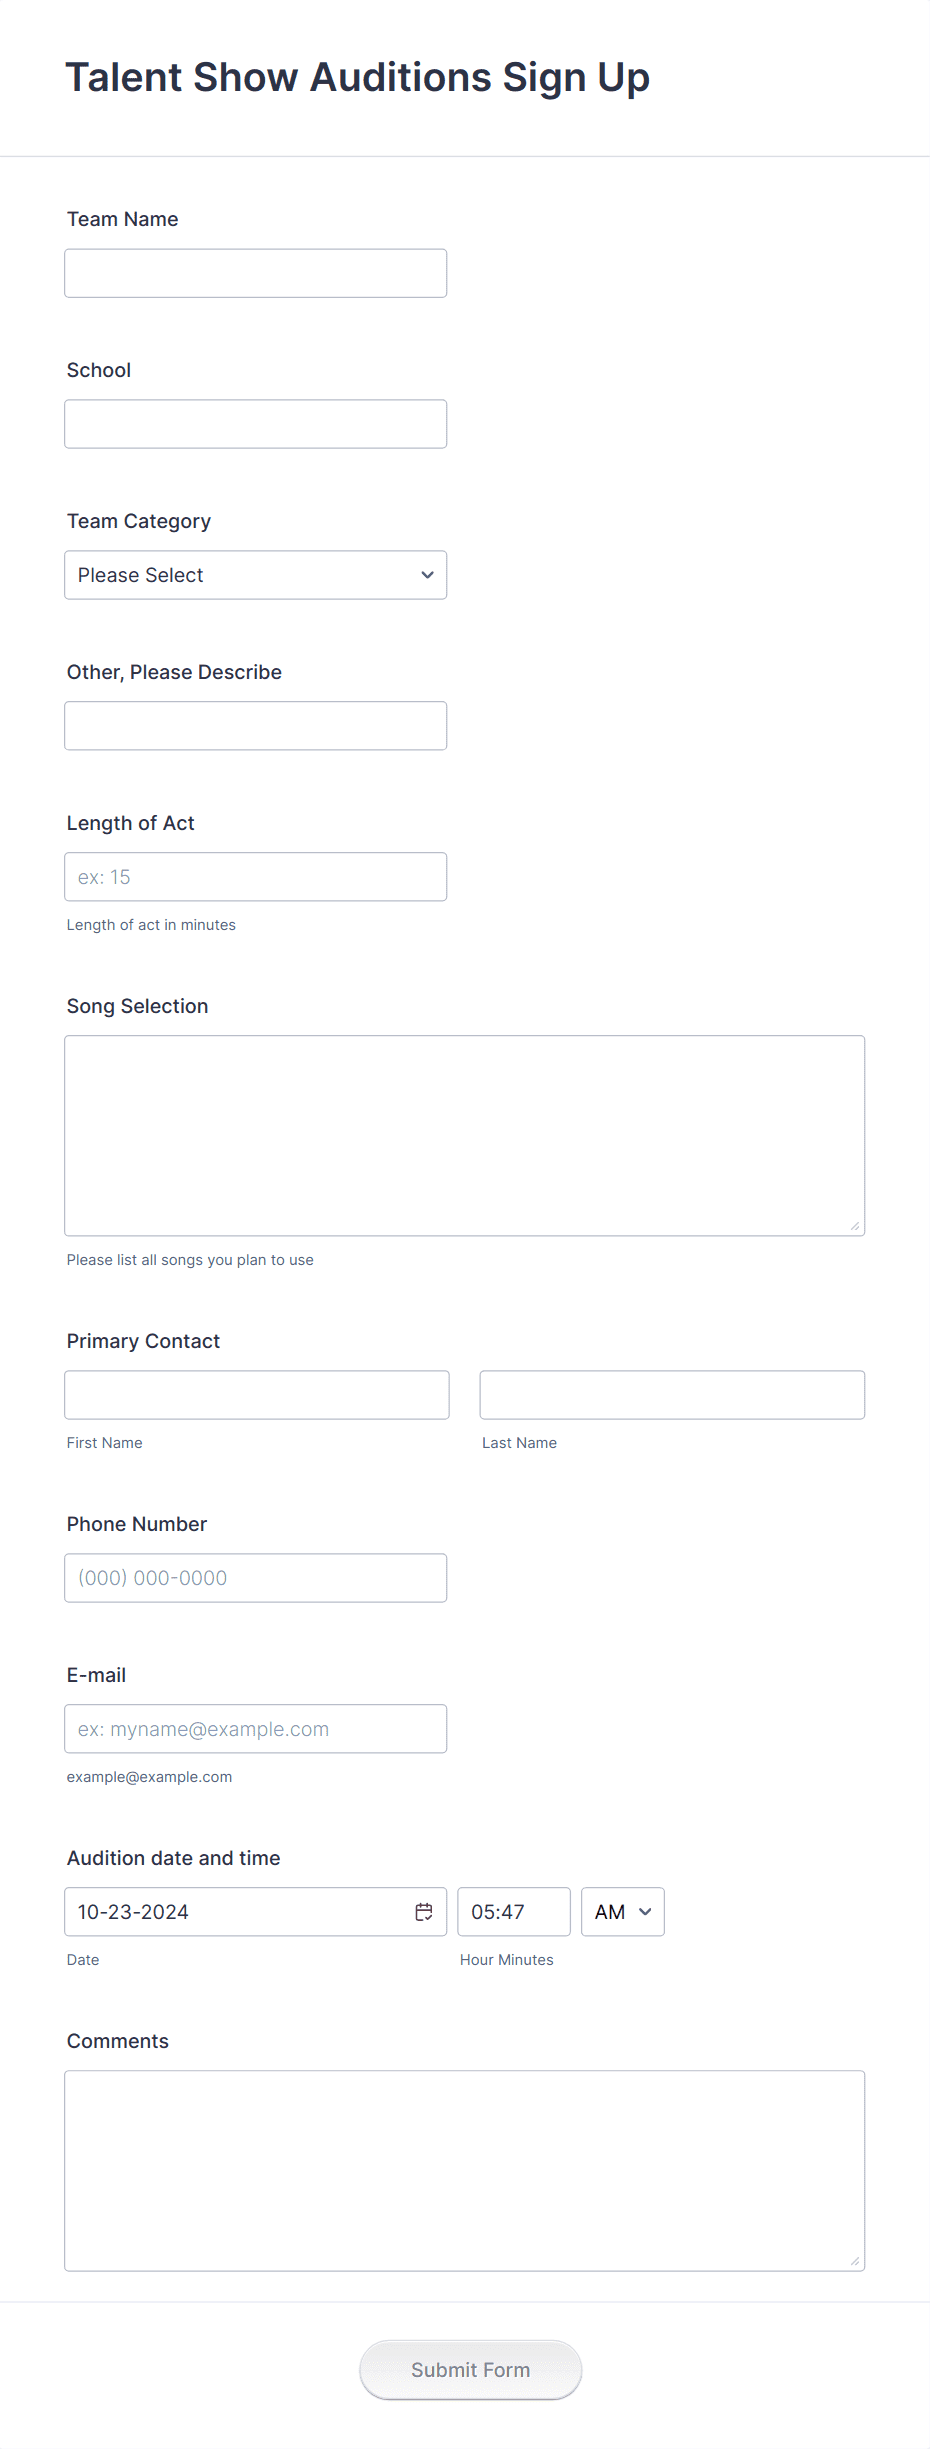This screenshot has width=930, height=2449.
Task: Click the Comments textarea resize handle
Action: pyautogui.click(x=856, y=2259)
